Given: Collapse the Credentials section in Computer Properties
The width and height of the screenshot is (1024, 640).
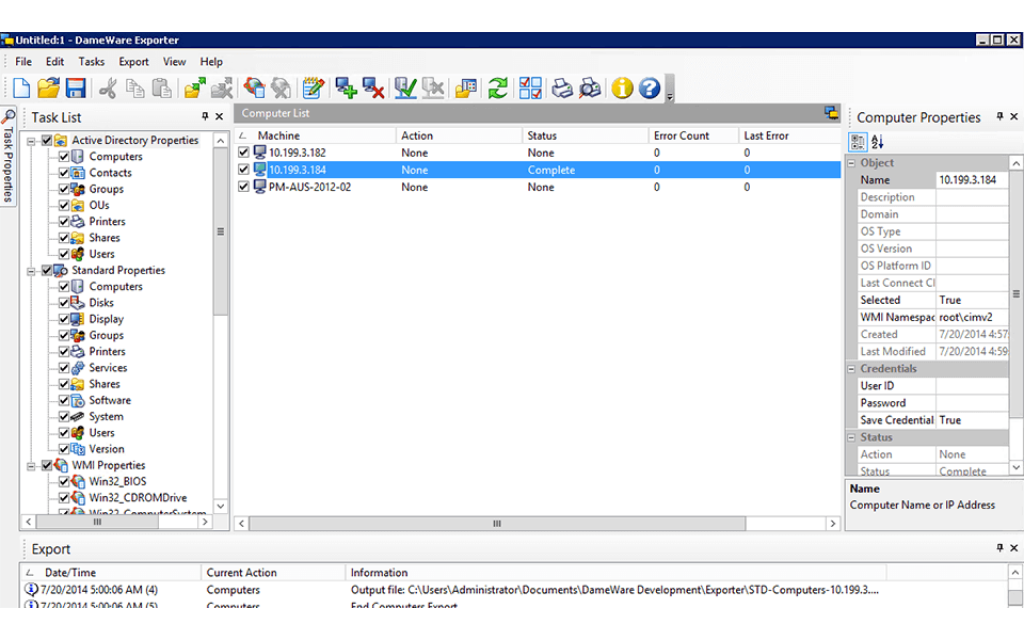Looking at the screenshot, I should click(x=851, y=369).
